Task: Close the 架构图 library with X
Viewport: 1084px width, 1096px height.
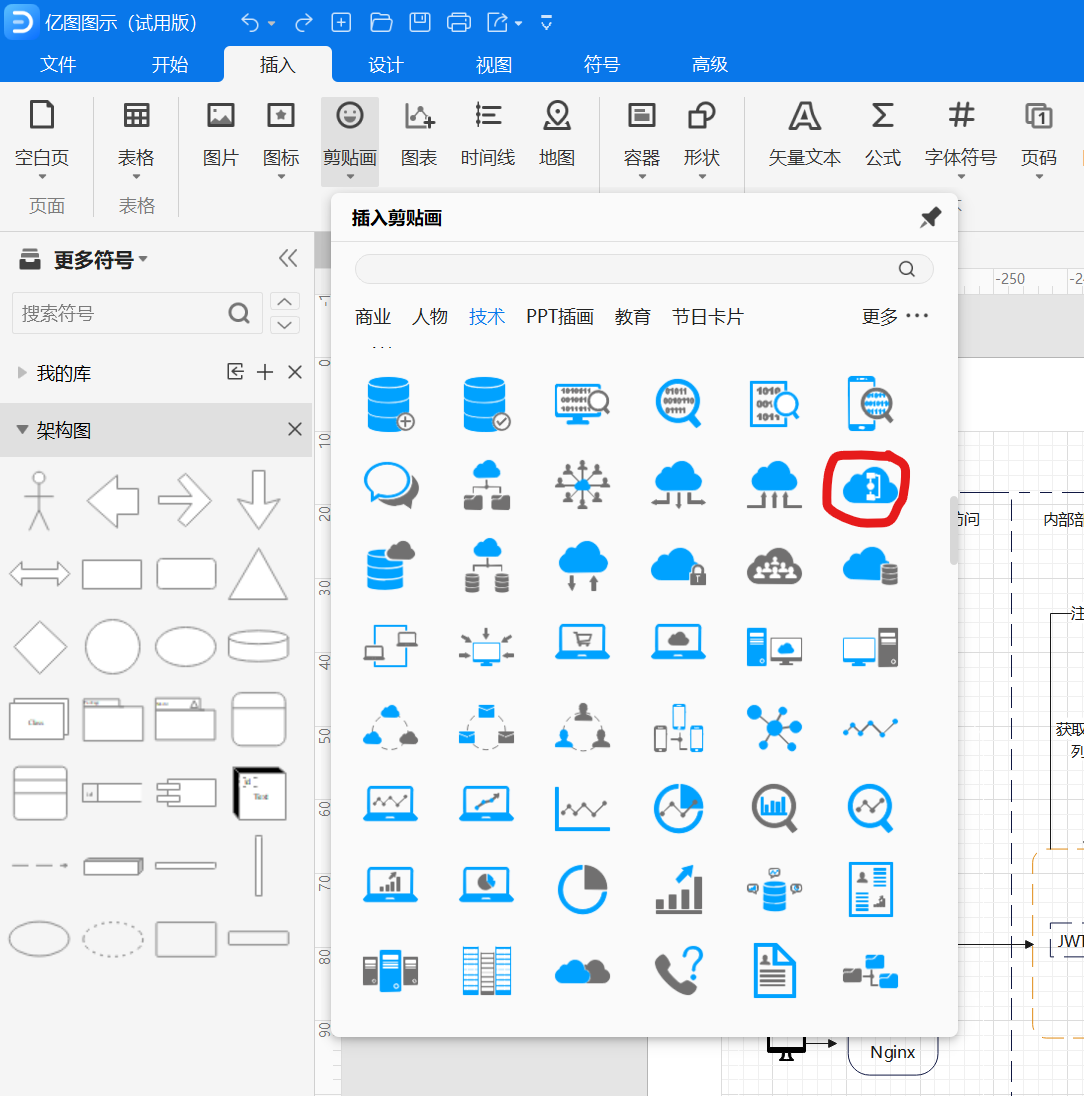Action: coord(295,429)
